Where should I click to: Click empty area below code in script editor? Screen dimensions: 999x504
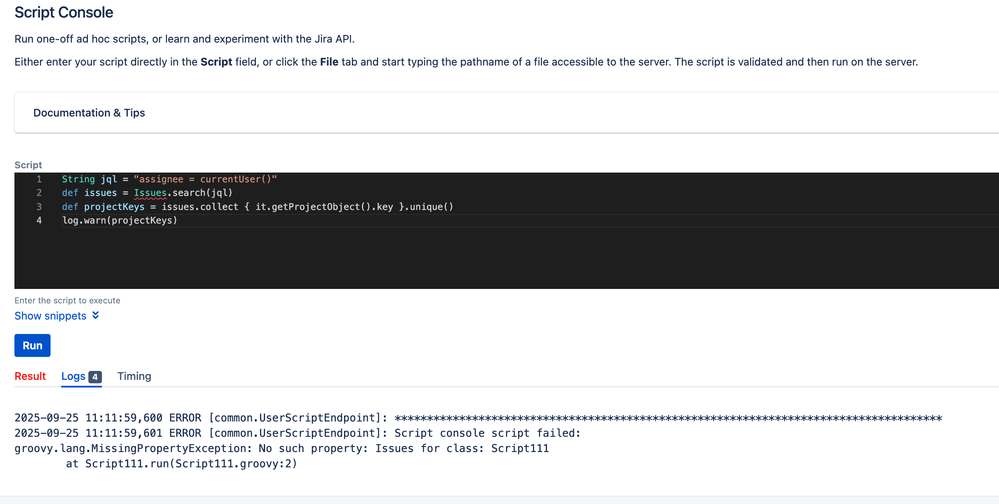[500, 260]
